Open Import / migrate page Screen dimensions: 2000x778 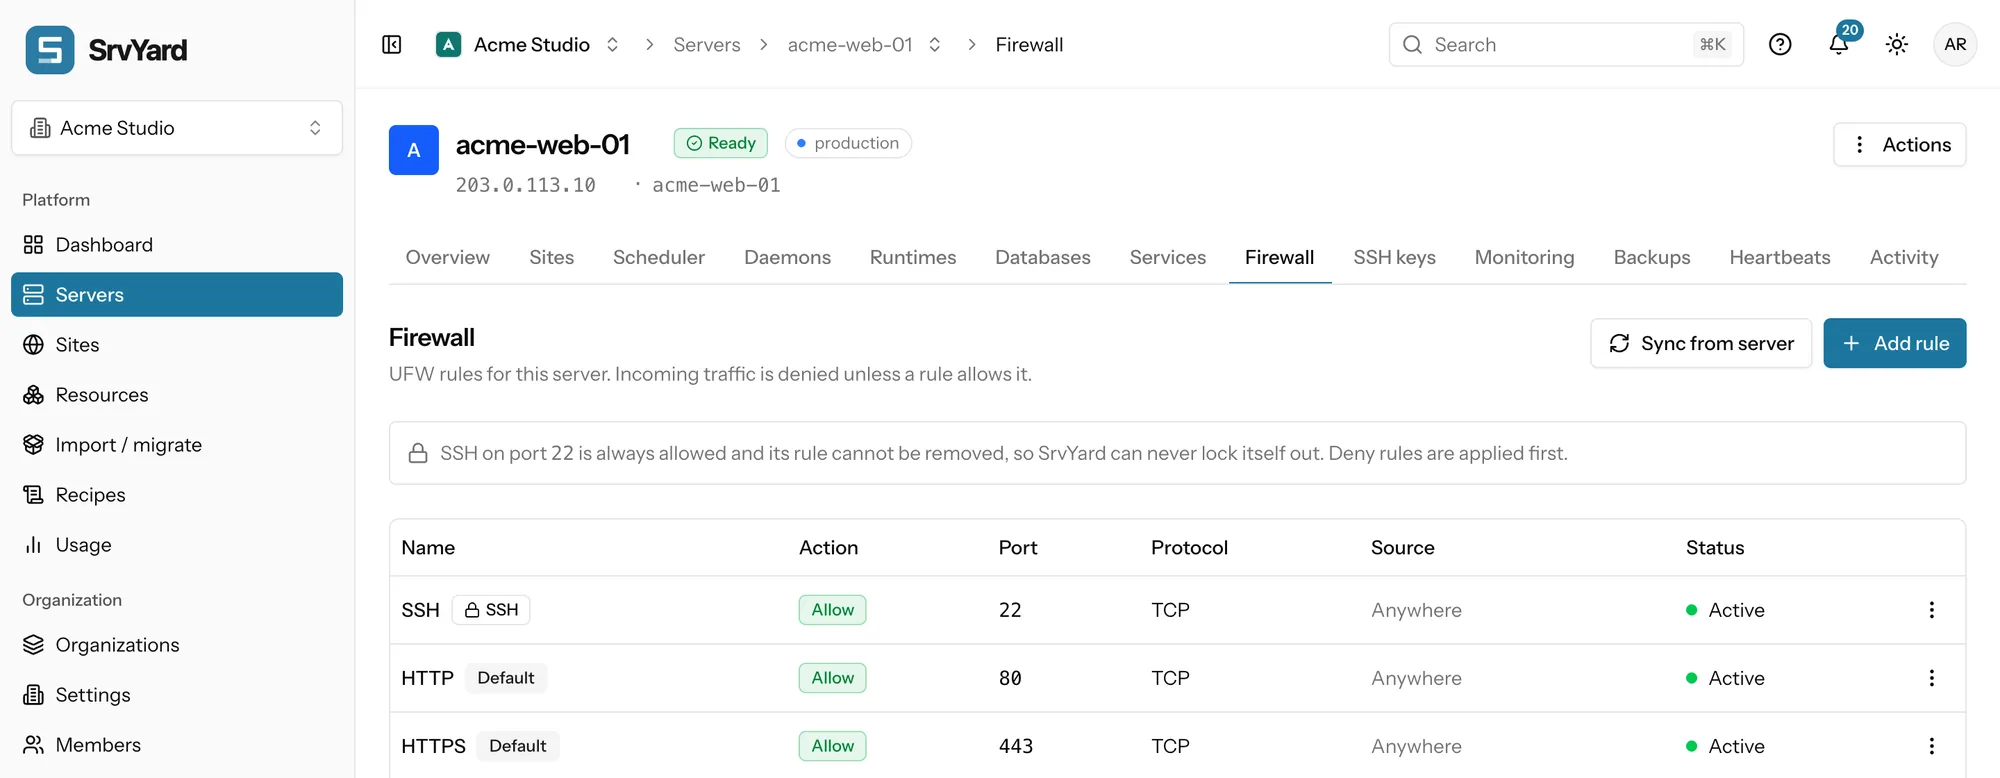[x=177, y=445]
